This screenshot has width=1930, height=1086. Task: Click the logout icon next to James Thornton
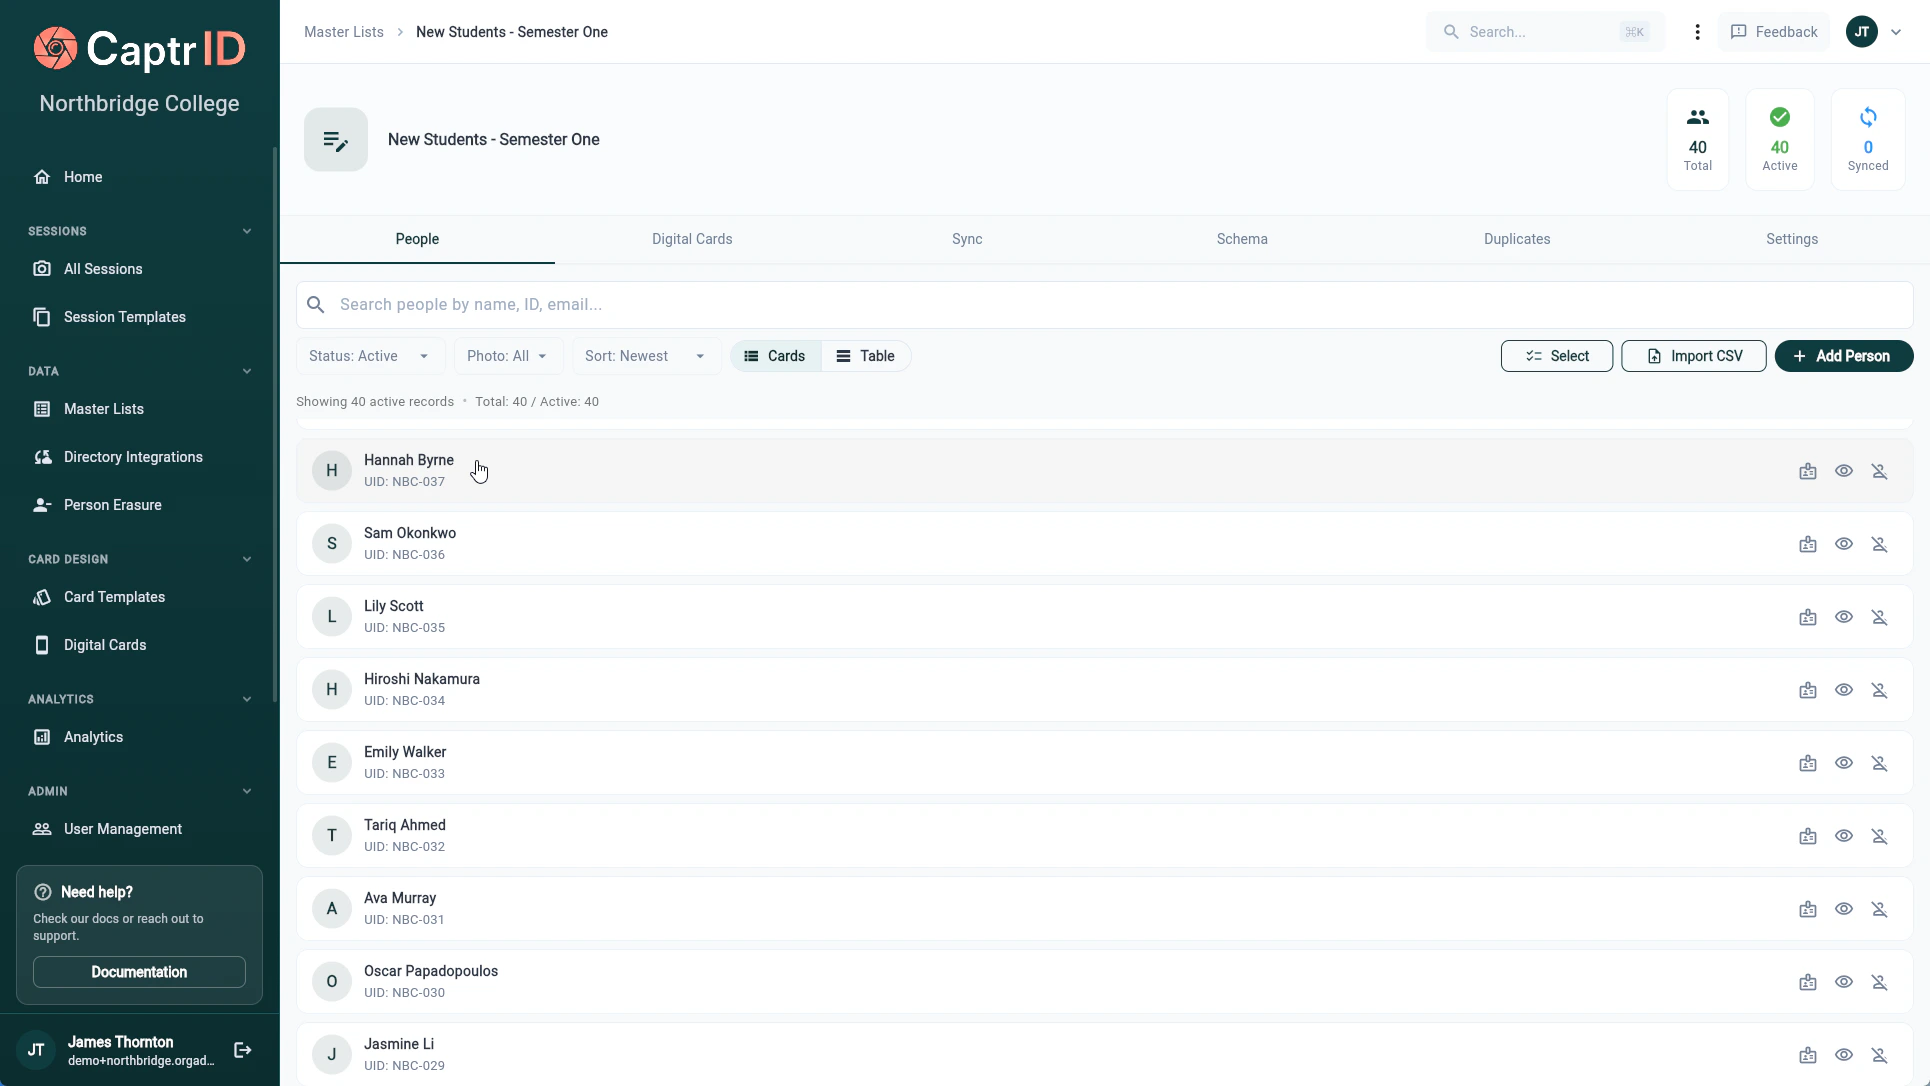[242, 1050]
